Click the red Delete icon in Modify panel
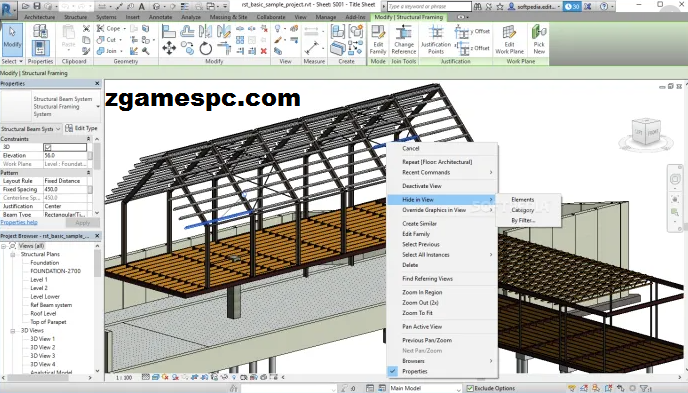The height and width of the screenshot is (393, 688). [x=263, y=51]
